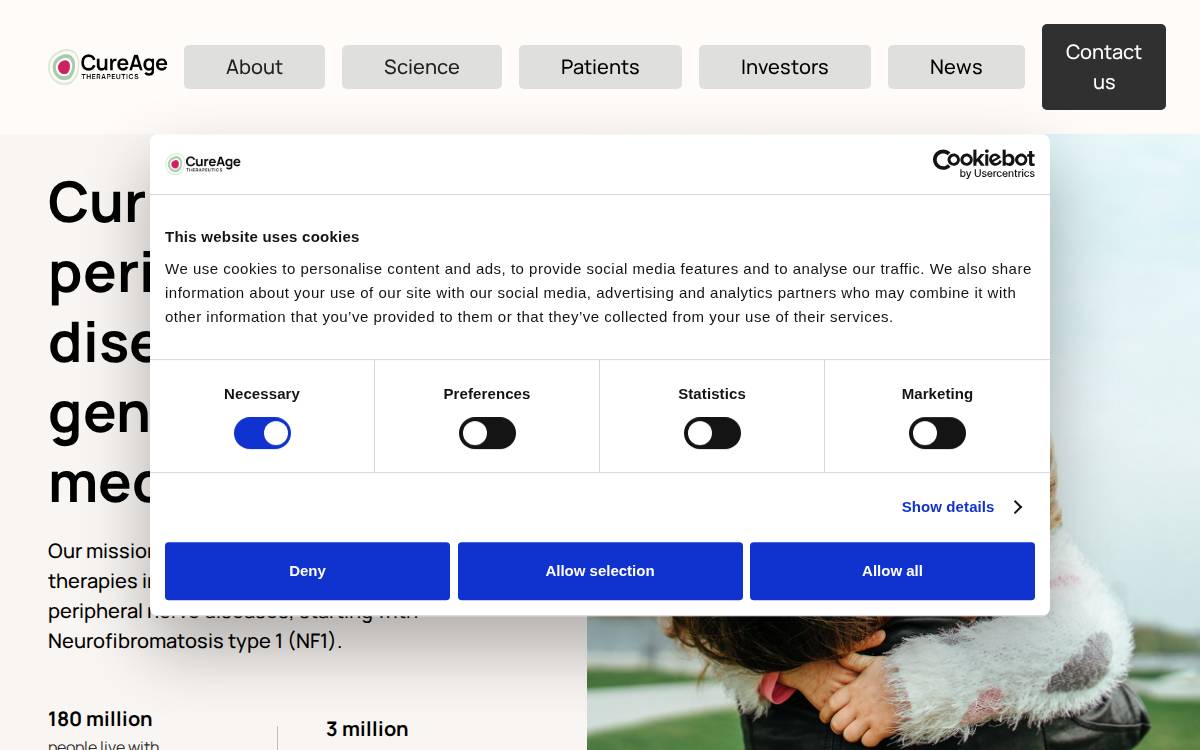Enable the Preferences cookies switch
The image size is (1200, 750).
pos(487,433)
